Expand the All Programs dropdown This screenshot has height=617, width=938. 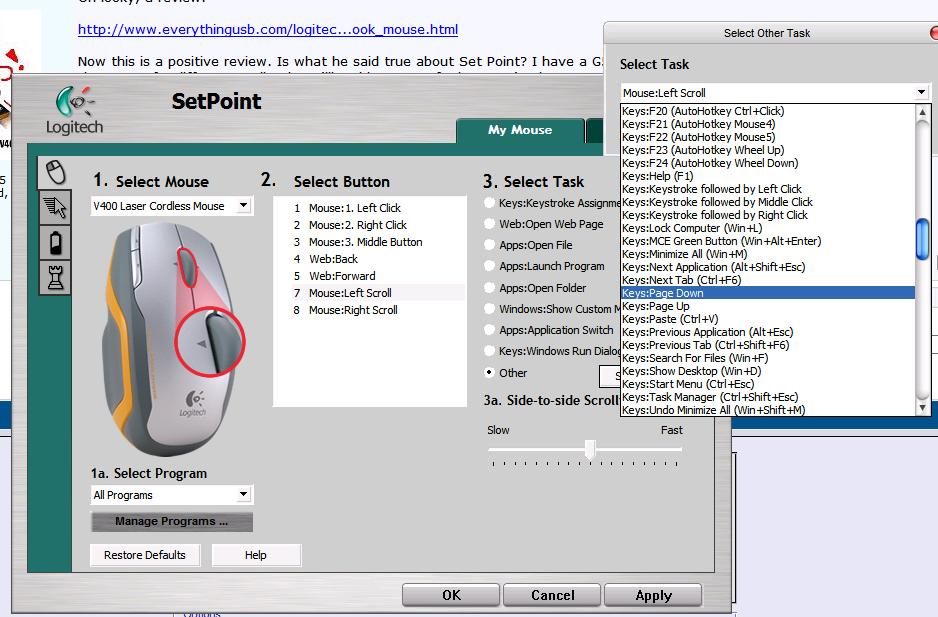pos(172,495)
